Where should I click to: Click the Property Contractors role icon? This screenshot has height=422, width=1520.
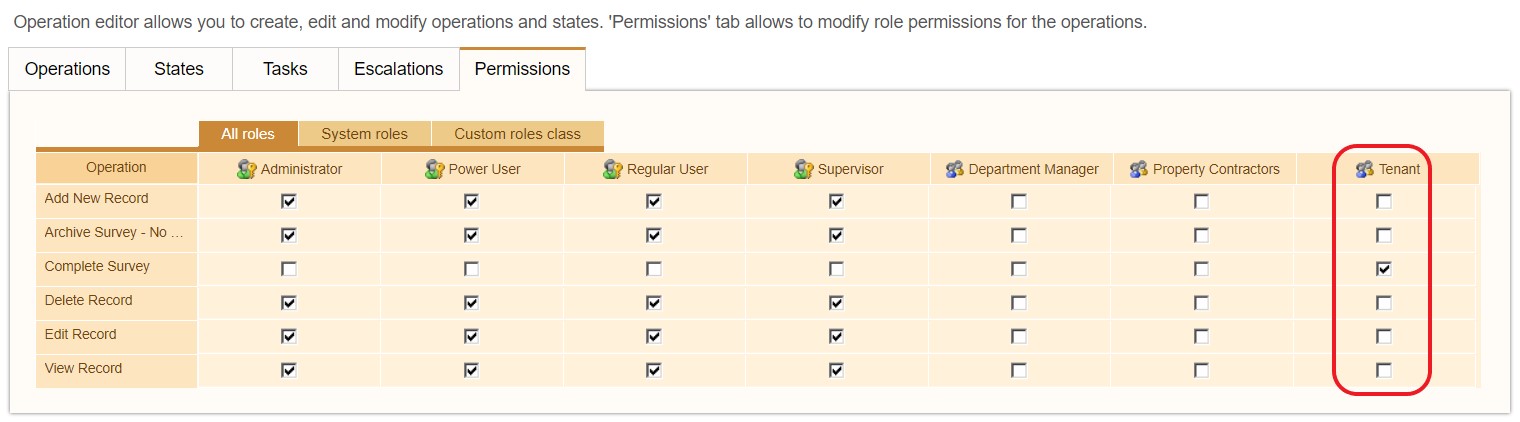[1138, 169]
